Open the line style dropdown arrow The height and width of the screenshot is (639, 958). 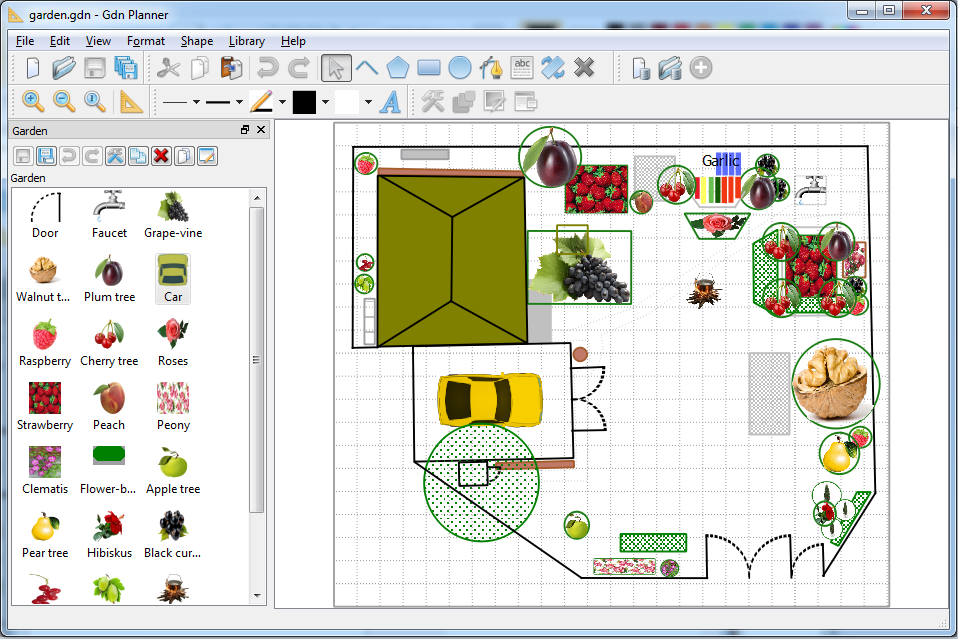pos(197,102)
